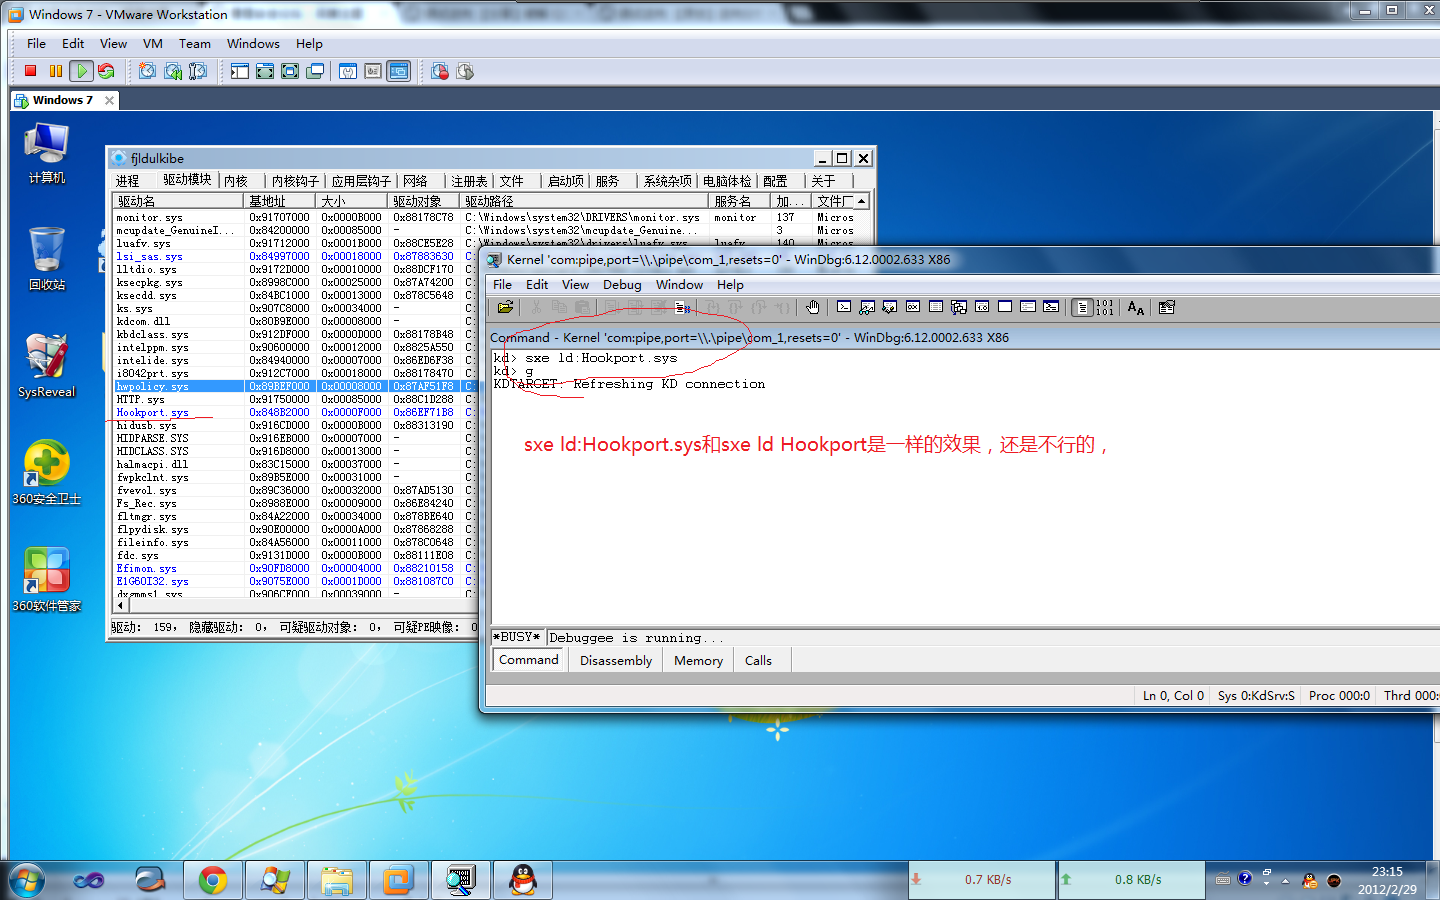
Task: Close the Windows 7 VM tab
Action: click(x=109, y=100)
